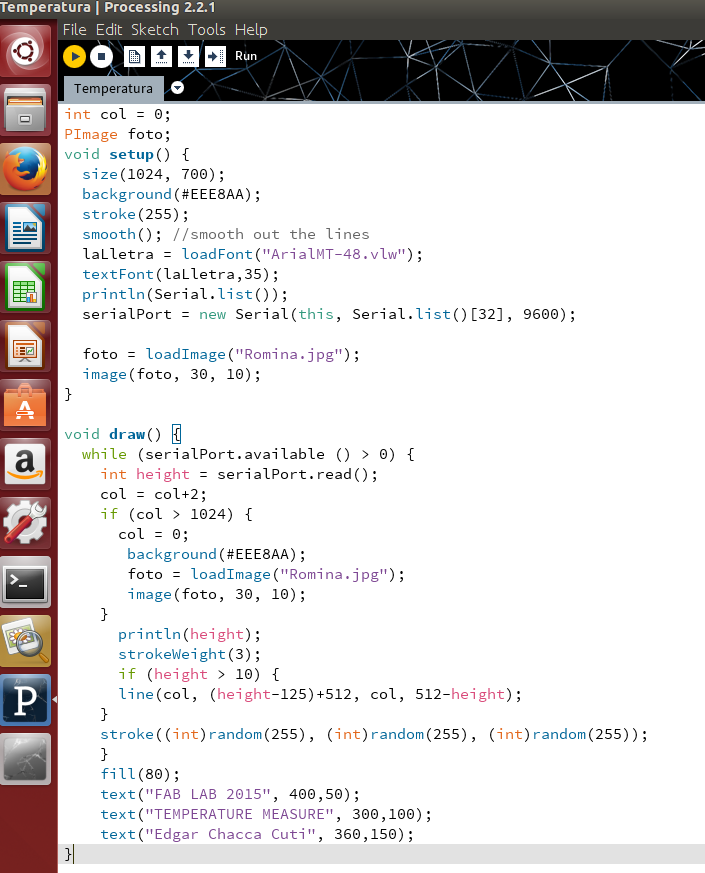Viewport: 705px width, 873px height.
Task: Click the text "TEMPERATURE MEASURE" line
Action: 266,815
